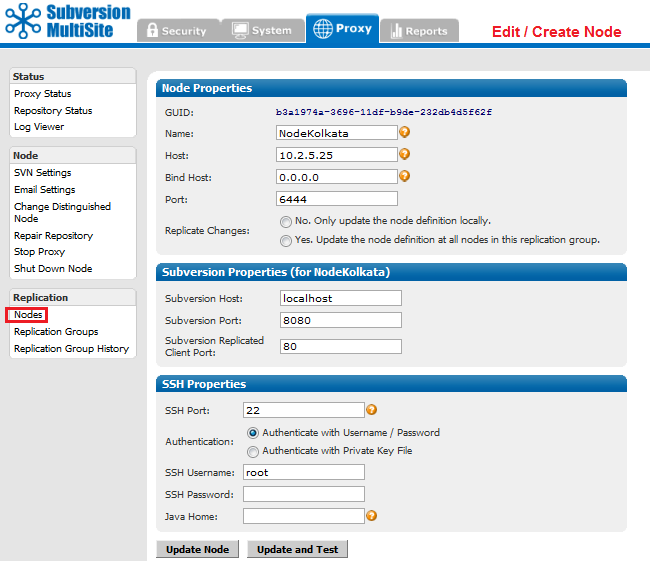Click the Node sidebar heading
Viewport: 650px width, 561px height.
(x=73, y=155)
